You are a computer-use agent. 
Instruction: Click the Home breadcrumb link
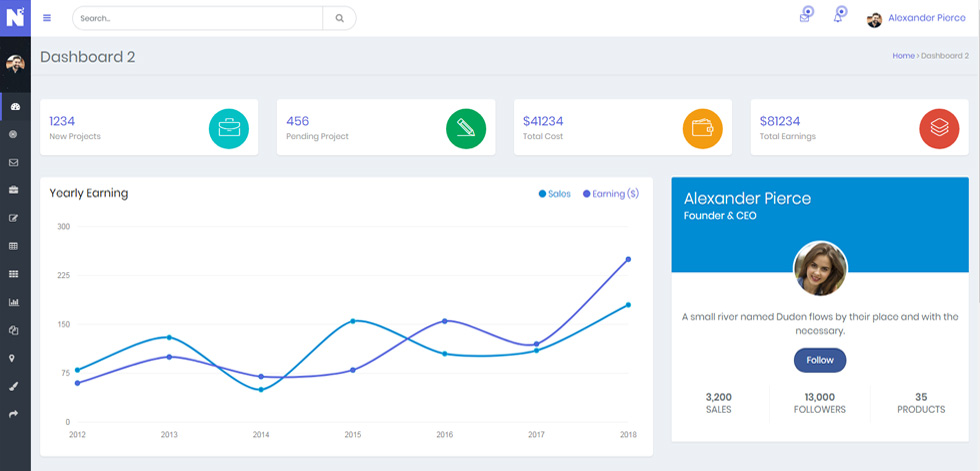coord(903,56)
